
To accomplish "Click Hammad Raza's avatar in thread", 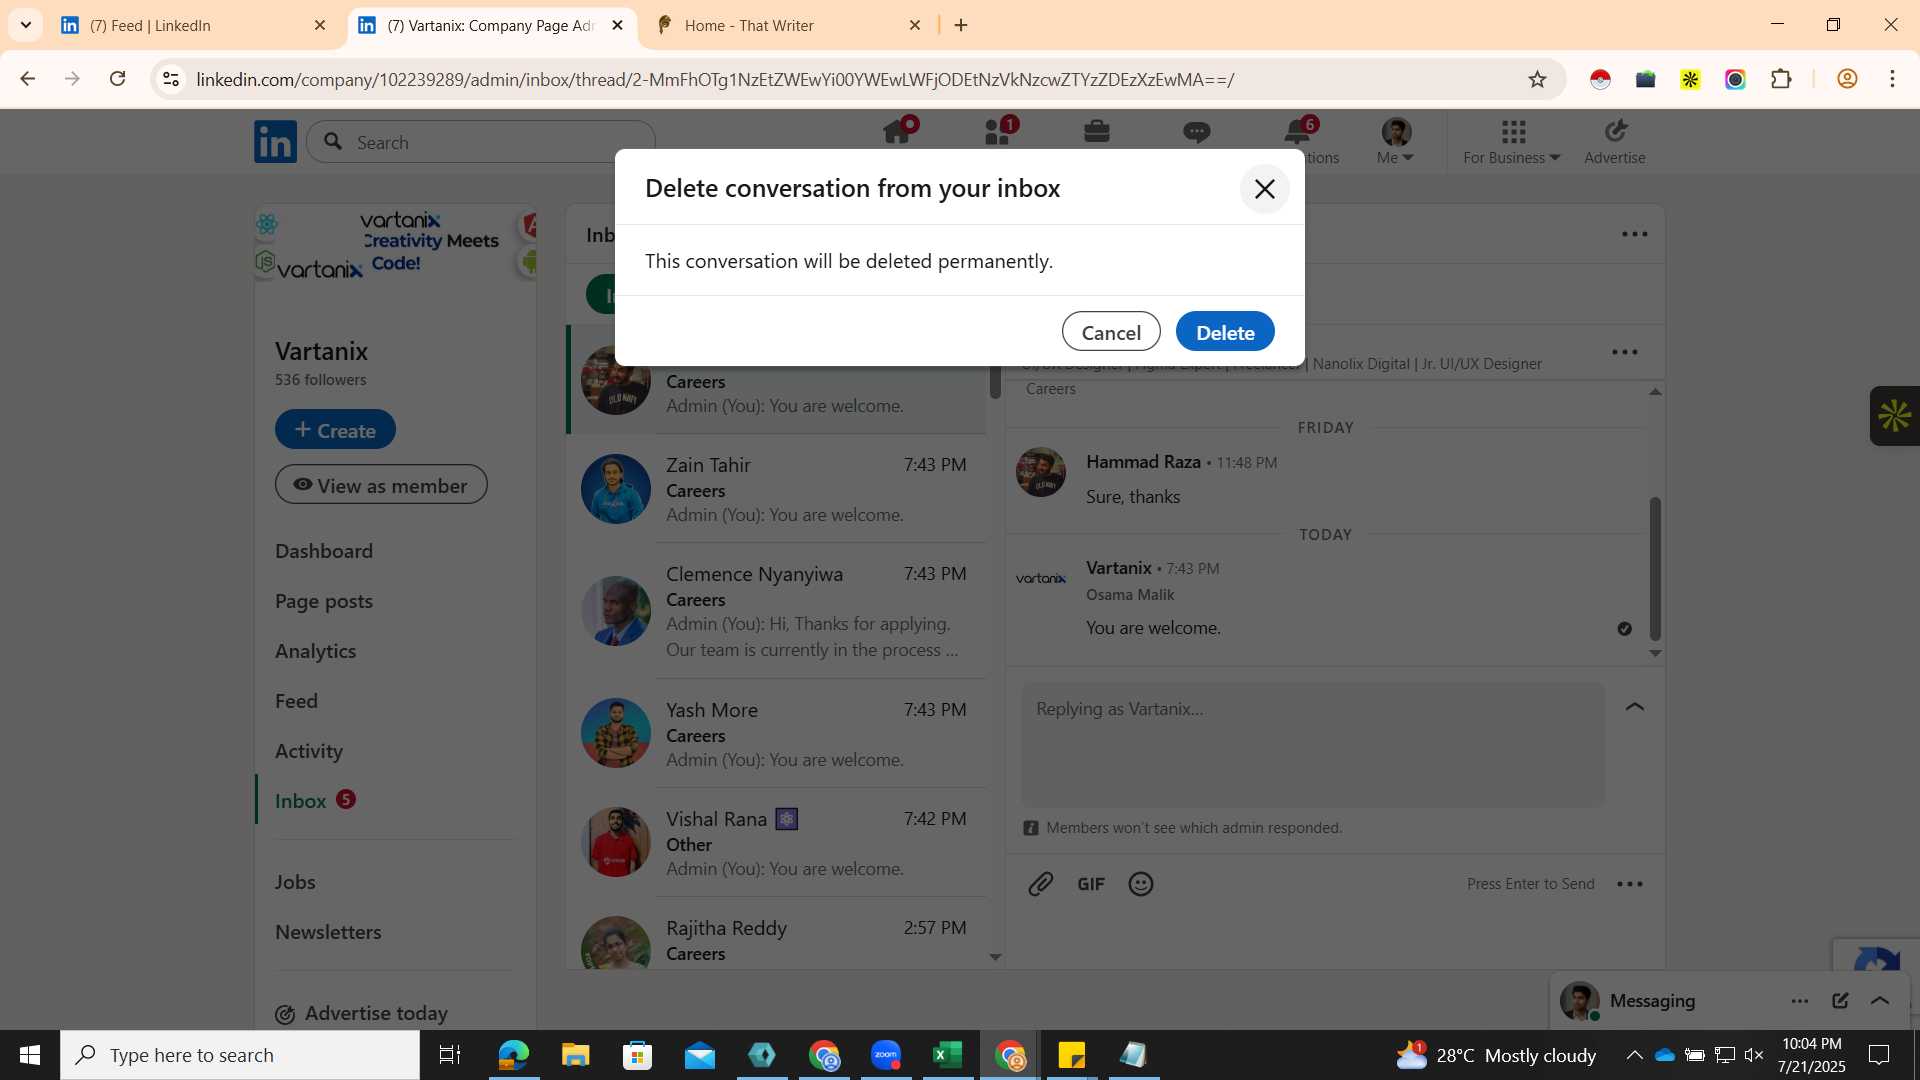I will point(1041,472).
